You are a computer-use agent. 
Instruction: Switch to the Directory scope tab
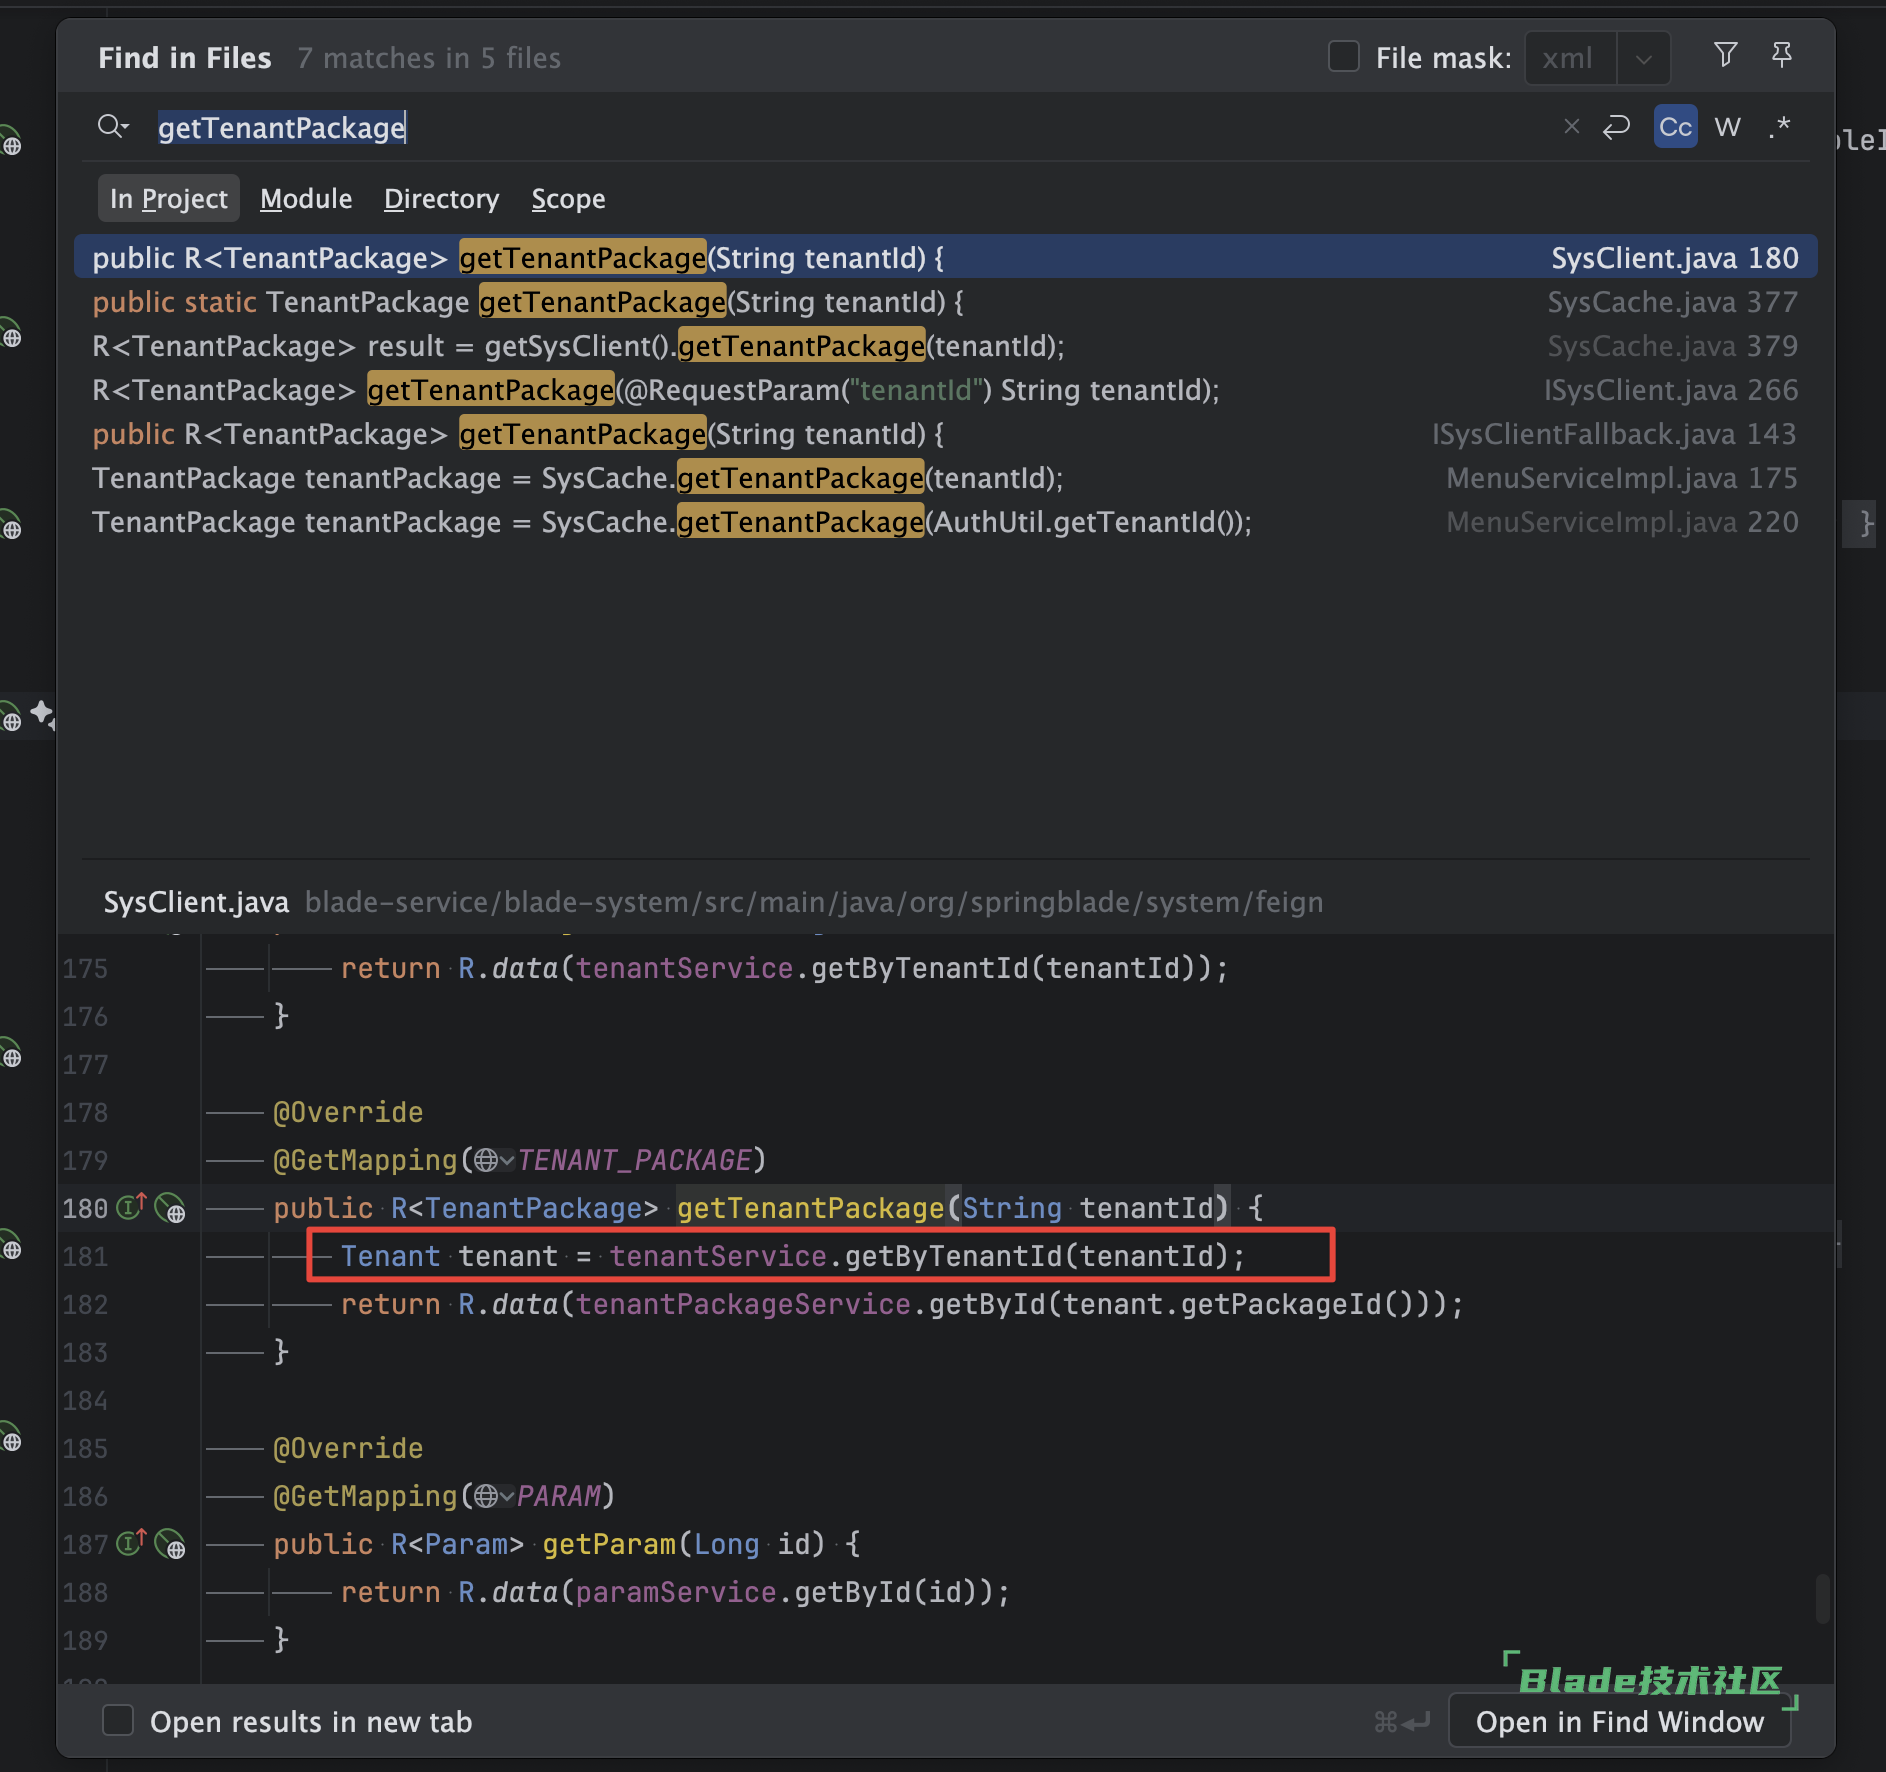pos(441,199)
